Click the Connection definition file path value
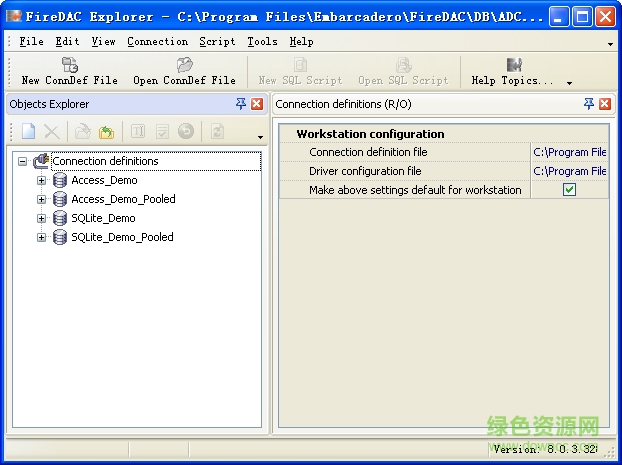This screenshot has width=622, height=465. pos(570,152)
